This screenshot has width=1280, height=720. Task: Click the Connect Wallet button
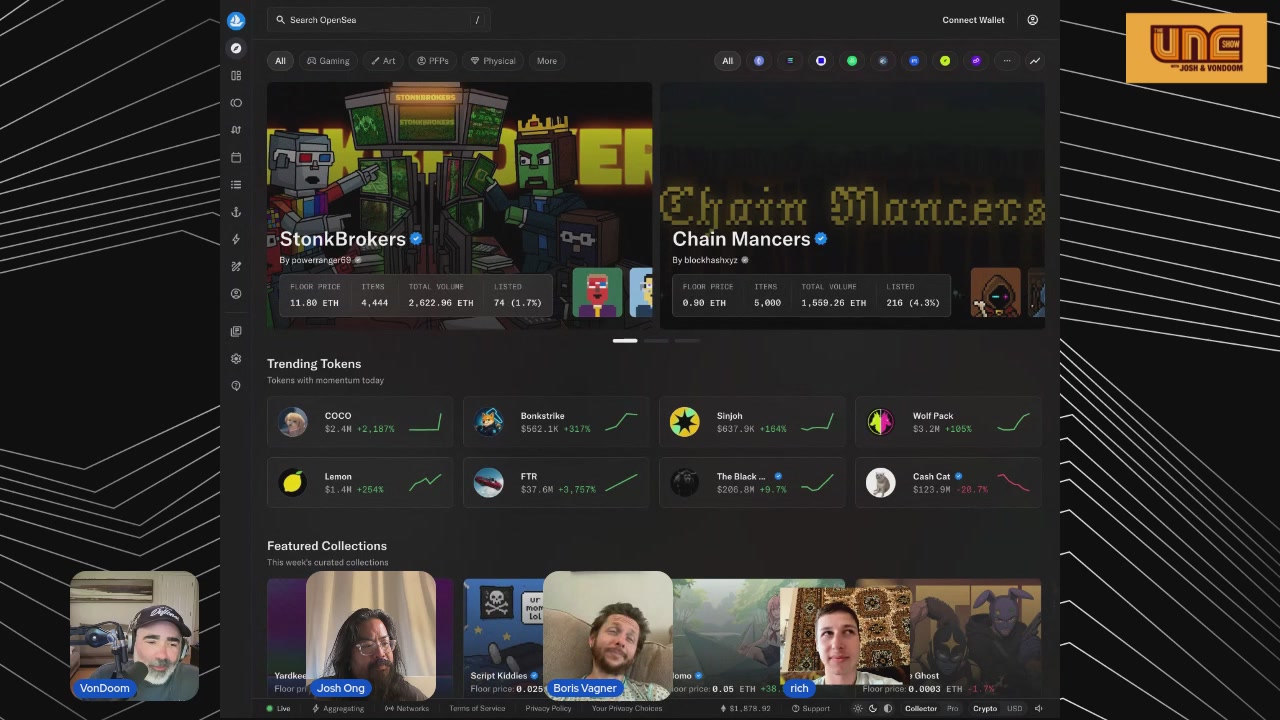[x=973, y=20]
